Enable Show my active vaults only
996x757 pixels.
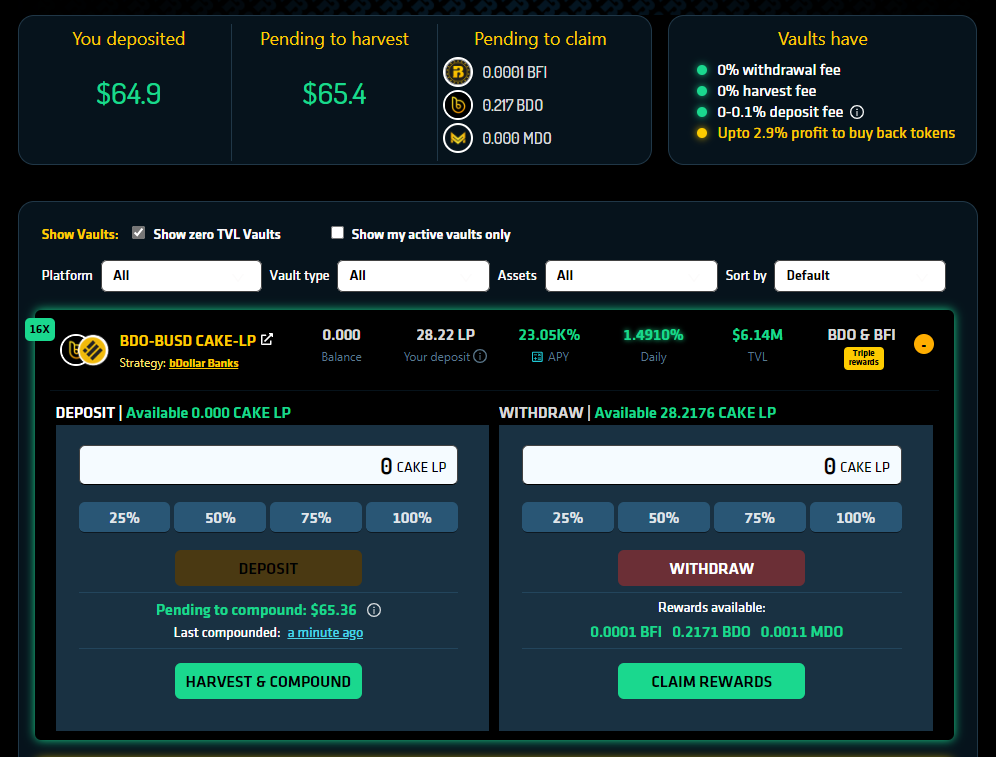coord(337,233)
